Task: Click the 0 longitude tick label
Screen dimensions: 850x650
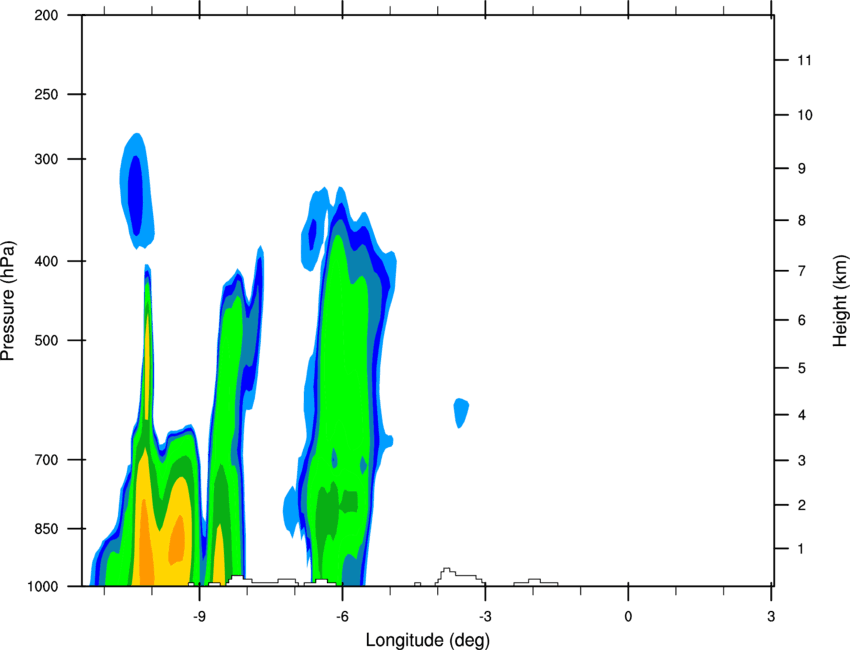Action: [628, 617]
